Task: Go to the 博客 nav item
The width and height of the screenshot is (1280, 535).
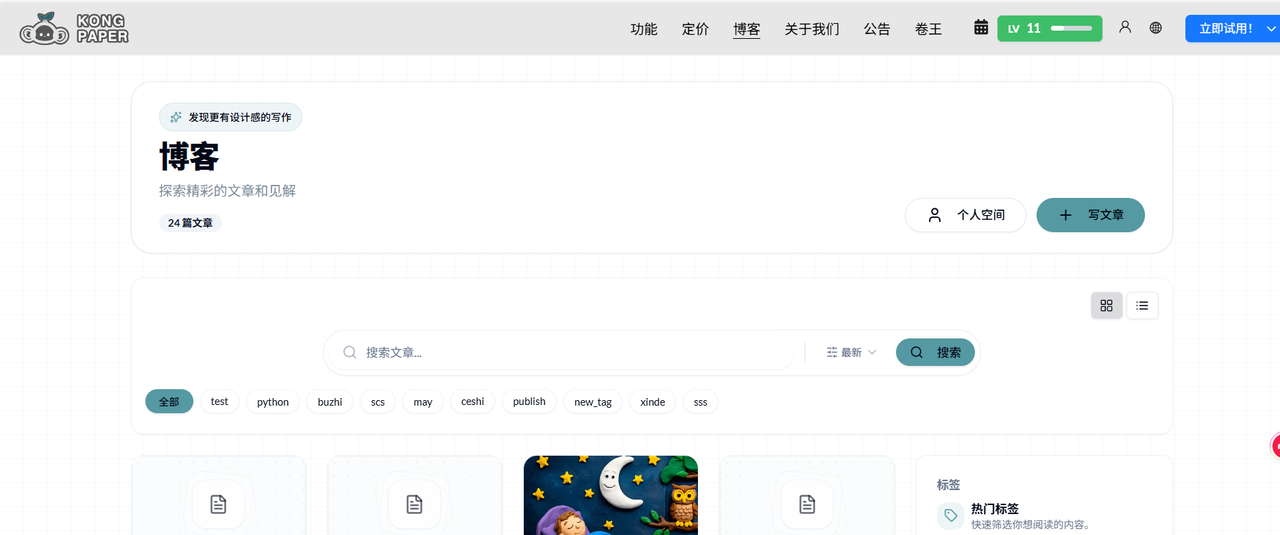Action: point(747,29)
